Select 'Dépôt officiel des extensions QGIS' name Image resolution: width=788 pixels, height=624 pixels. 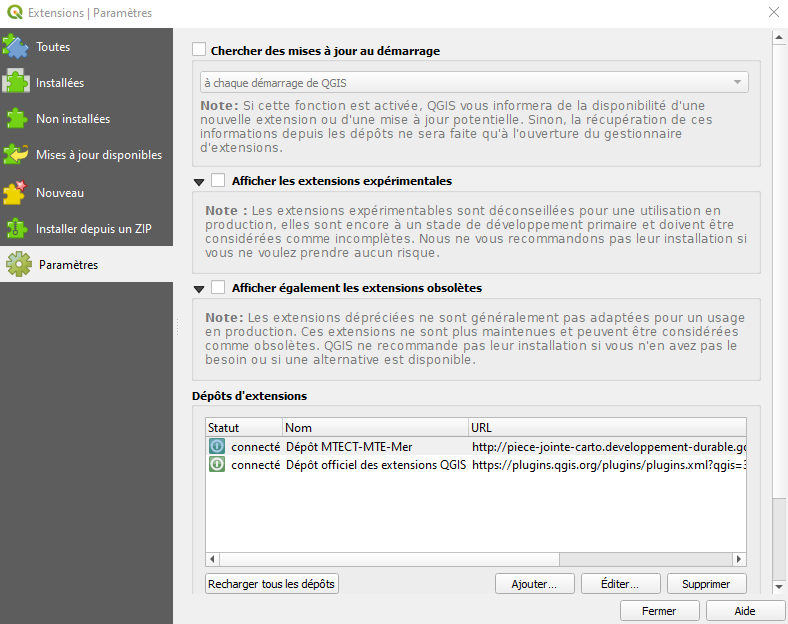pyautogui.click(x=376, y=465)
